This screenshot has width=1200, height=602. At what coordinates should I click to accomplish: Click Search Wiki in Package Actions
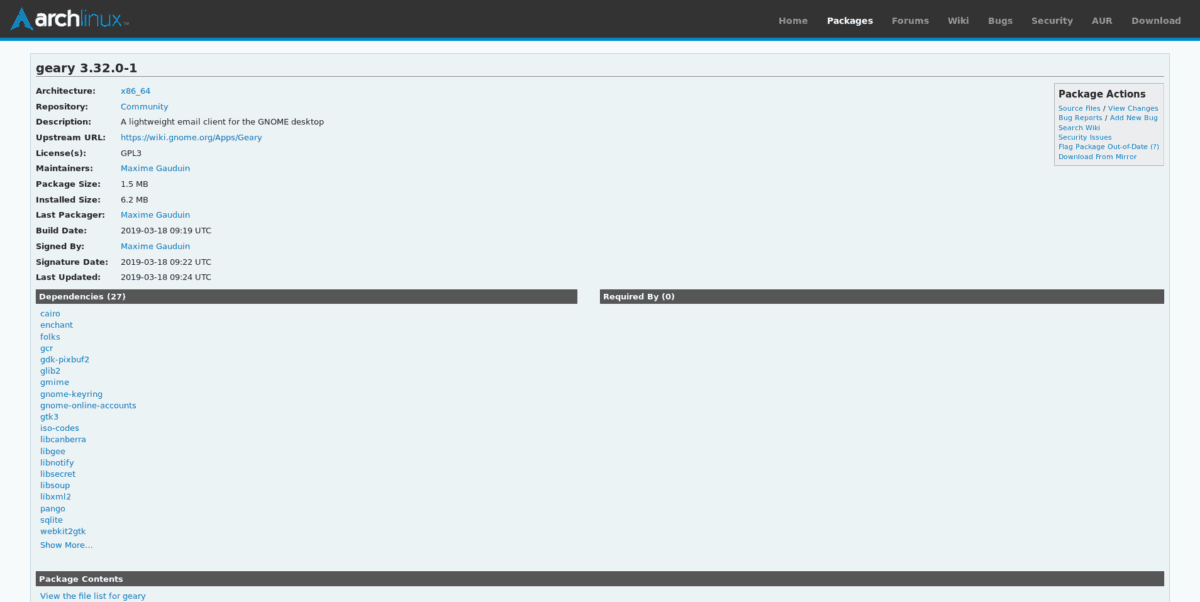[x=1080, y=127]
